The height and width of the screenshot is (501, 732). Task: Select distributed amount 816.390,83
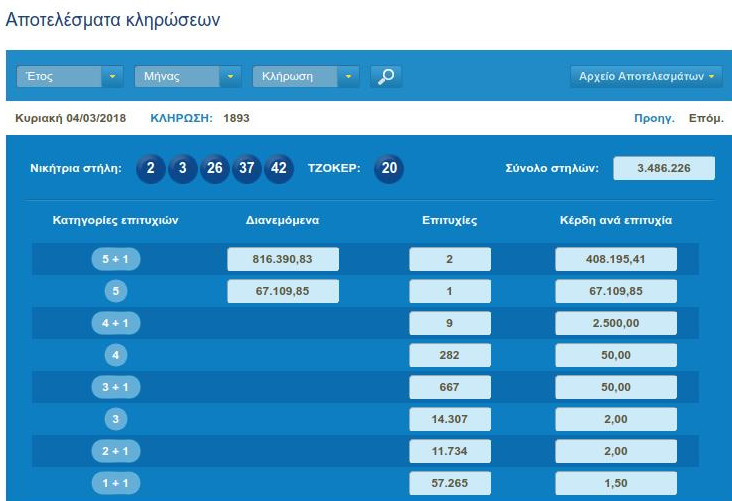click(283, 259)
